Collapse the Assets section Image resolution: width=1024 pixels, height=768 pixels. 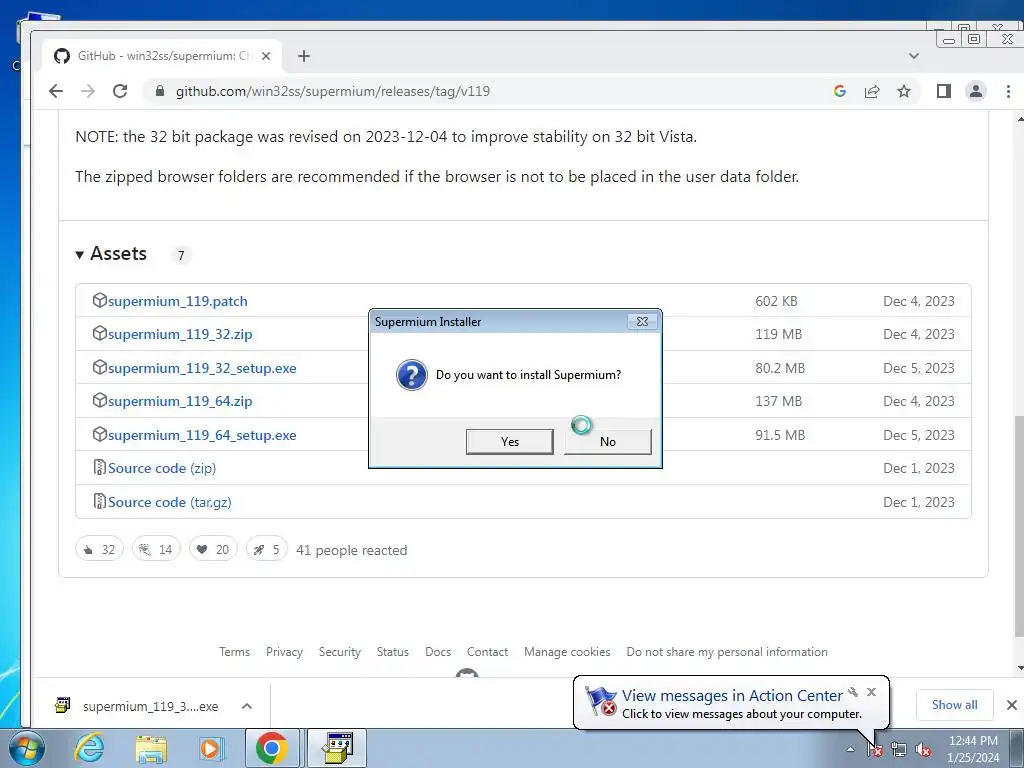(111, 253)
